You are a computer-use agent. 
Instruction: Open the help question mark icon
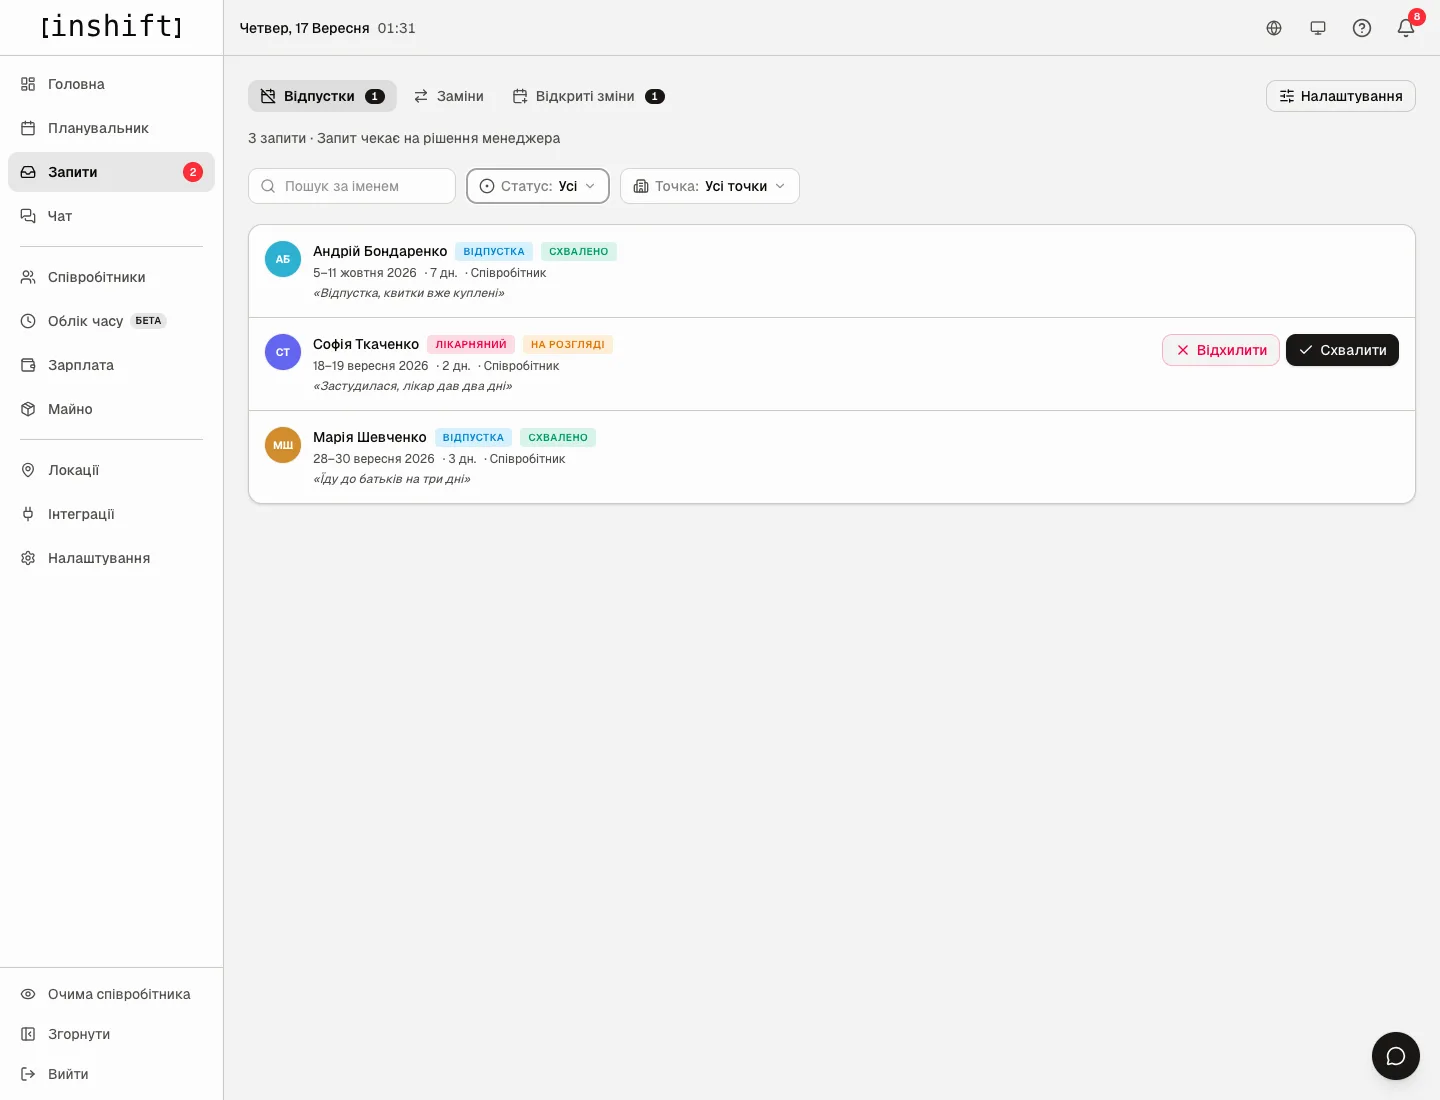coord(1362,28)
